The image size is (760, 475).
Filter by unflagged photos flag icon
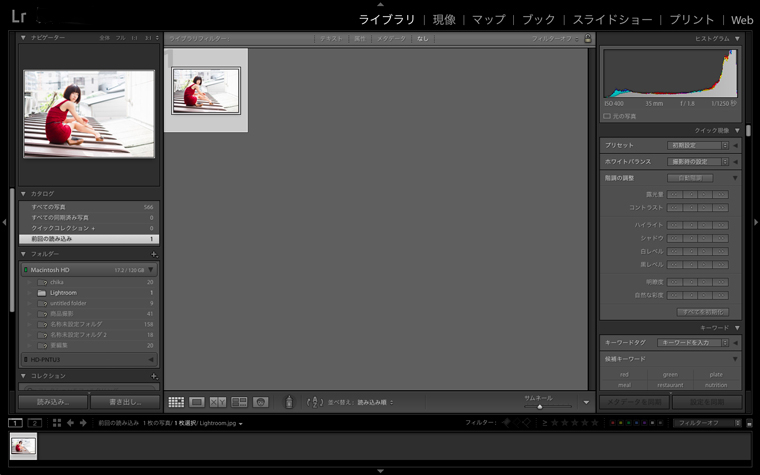pos(516,423)
